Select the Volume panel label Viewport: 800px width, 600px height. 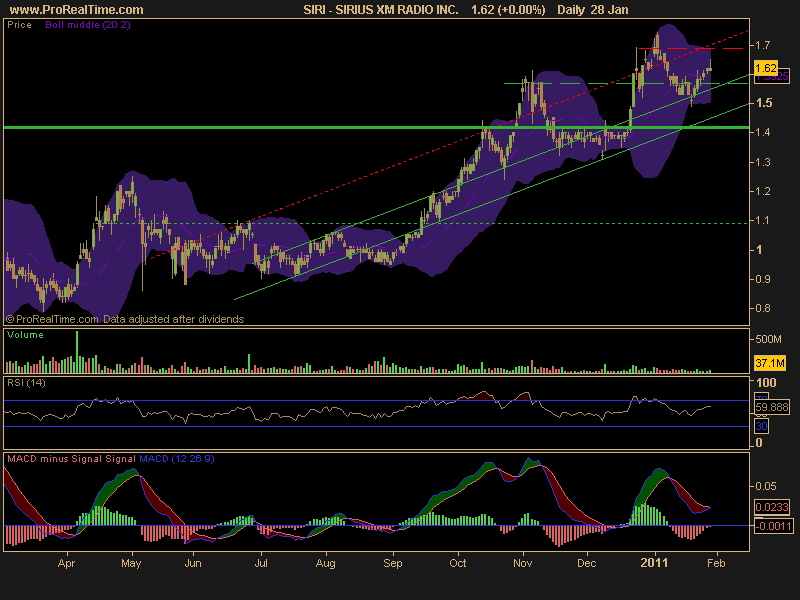(25, 335)
